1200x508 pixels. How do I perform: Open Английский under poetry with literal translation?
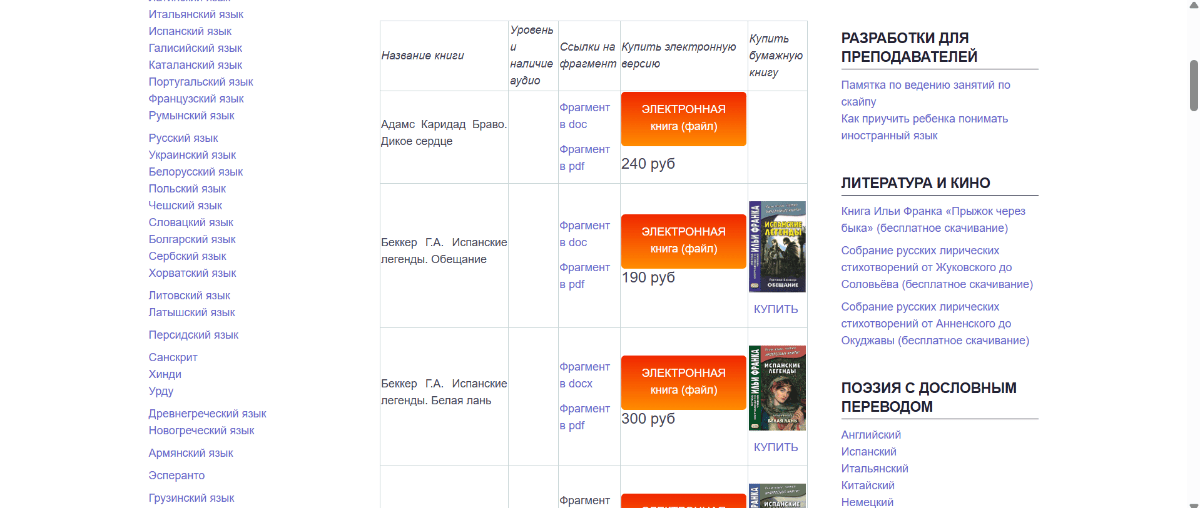[x=871, y=435]
